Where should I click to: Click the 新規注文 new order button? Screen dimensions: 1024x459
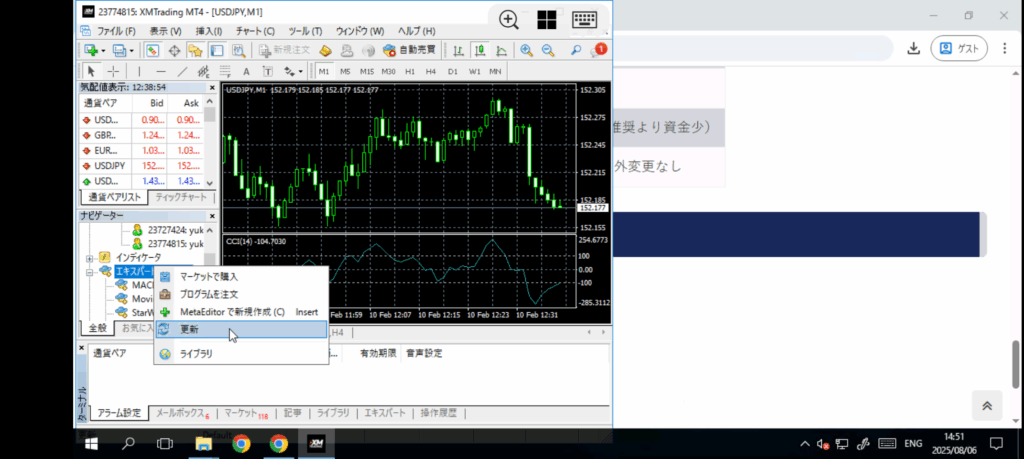click(284, 50)
